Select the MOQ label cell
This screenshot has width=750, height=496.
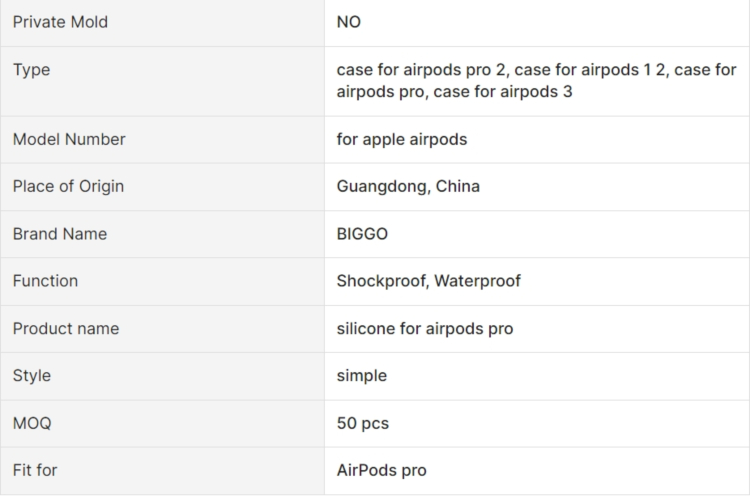(32, 423)
